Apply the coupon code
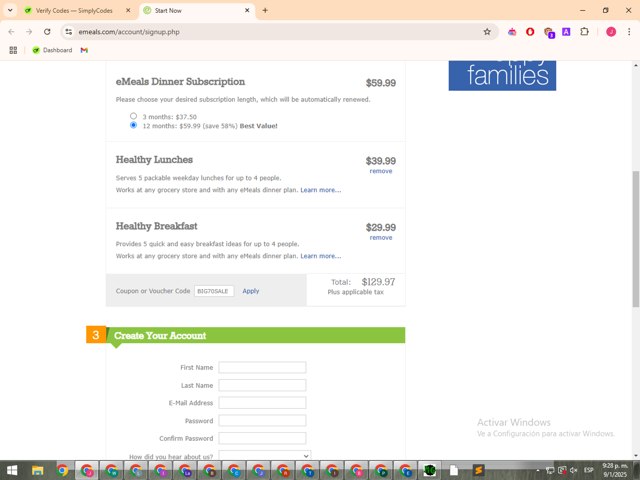The height and width of the screenshot is (480, 640). pyautogui.click(x=251, y=291)
